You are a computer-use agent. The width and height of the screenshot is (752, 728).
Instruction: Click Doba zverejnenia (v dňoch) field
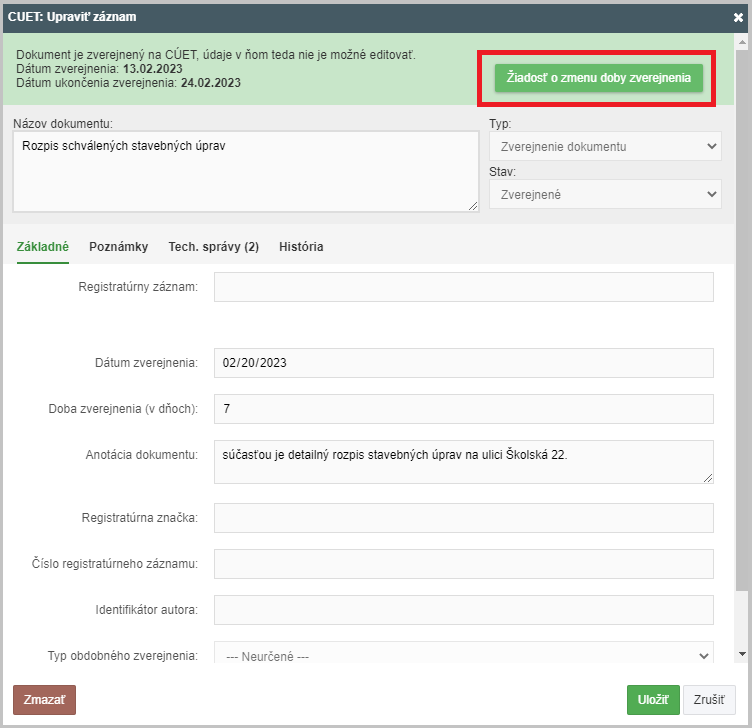pos(463,409)
